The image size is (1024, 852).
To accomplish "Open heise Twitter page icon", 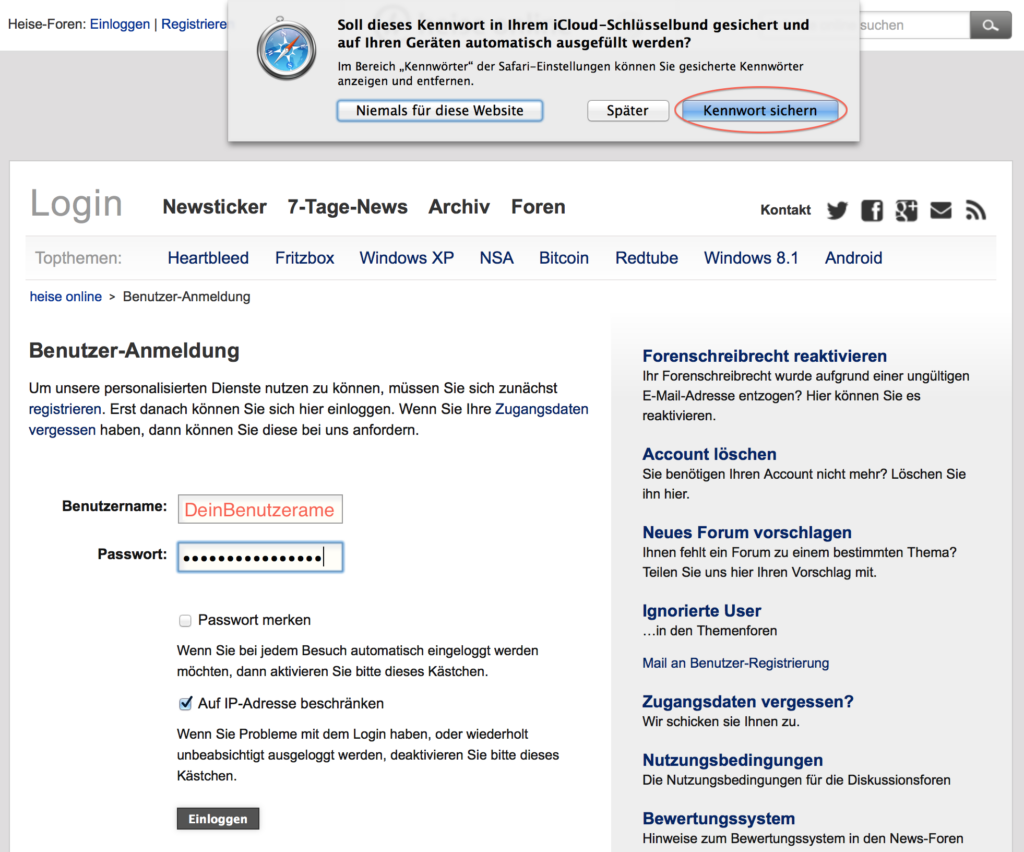I will pyautogui.click(x=837, y=210).
